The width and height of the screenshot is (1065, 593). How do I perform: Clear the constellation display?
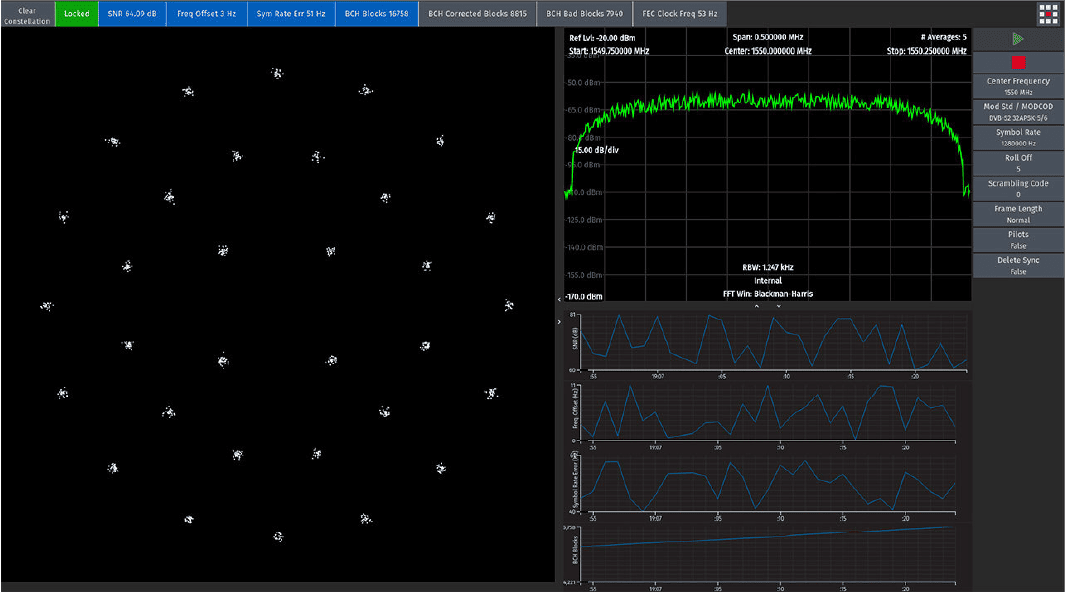coord(27,14)
